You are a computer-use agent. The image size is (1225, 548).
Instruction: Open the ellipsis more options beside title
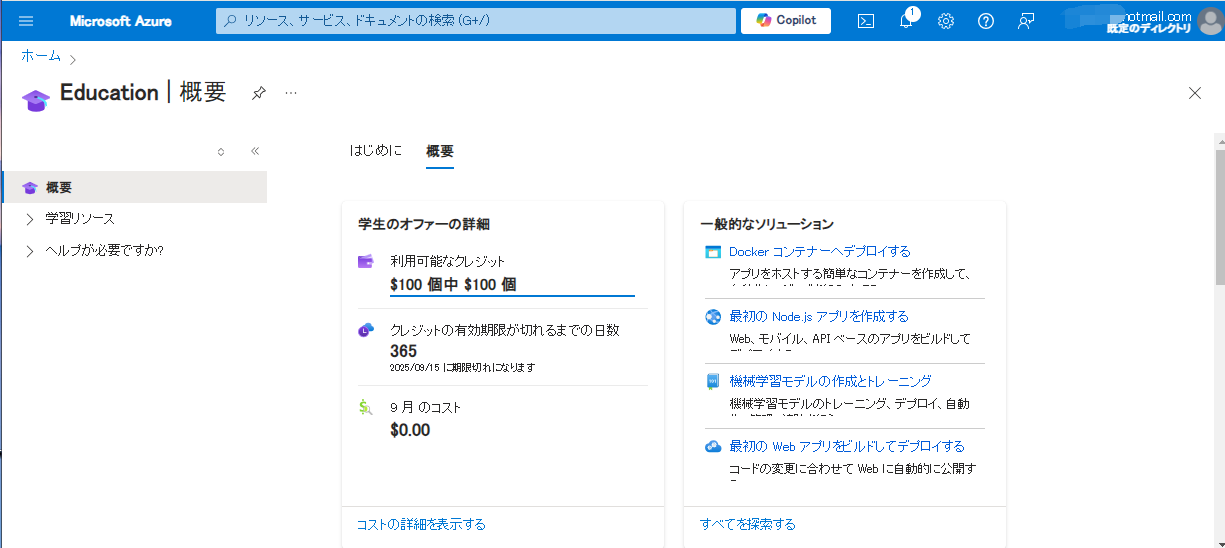point(291,93)
